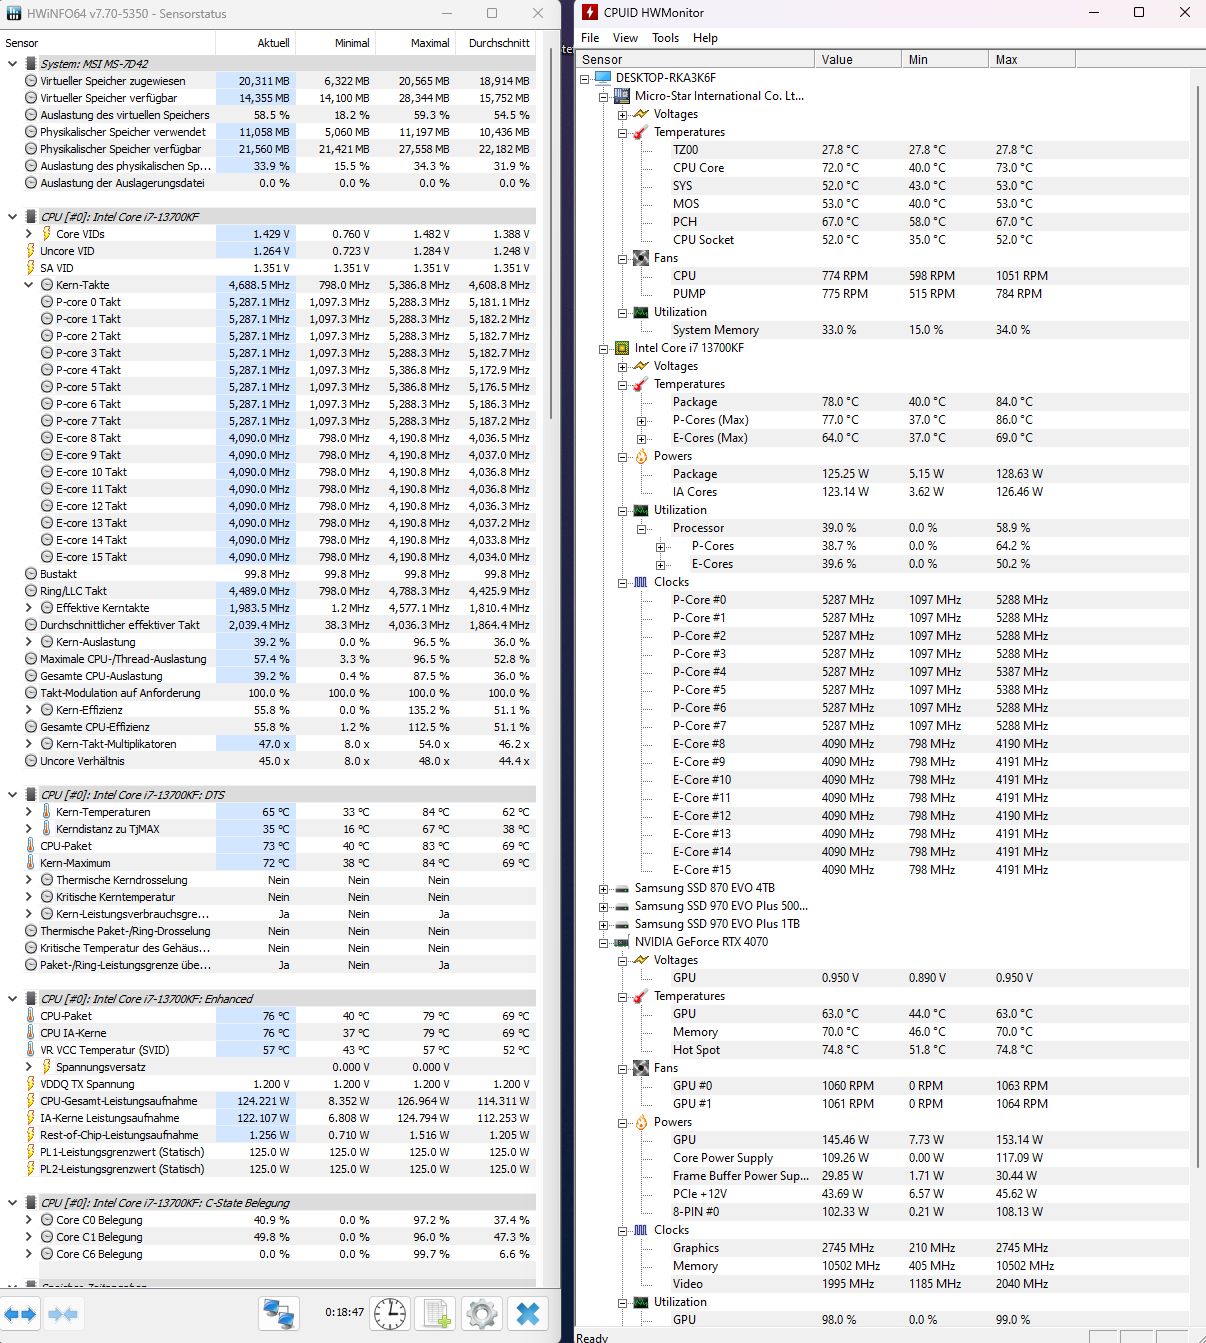Expand Spannungsversatz row
Image resolution: width=1206 pixels, height=1343 pixels.
coord(29,1067)
